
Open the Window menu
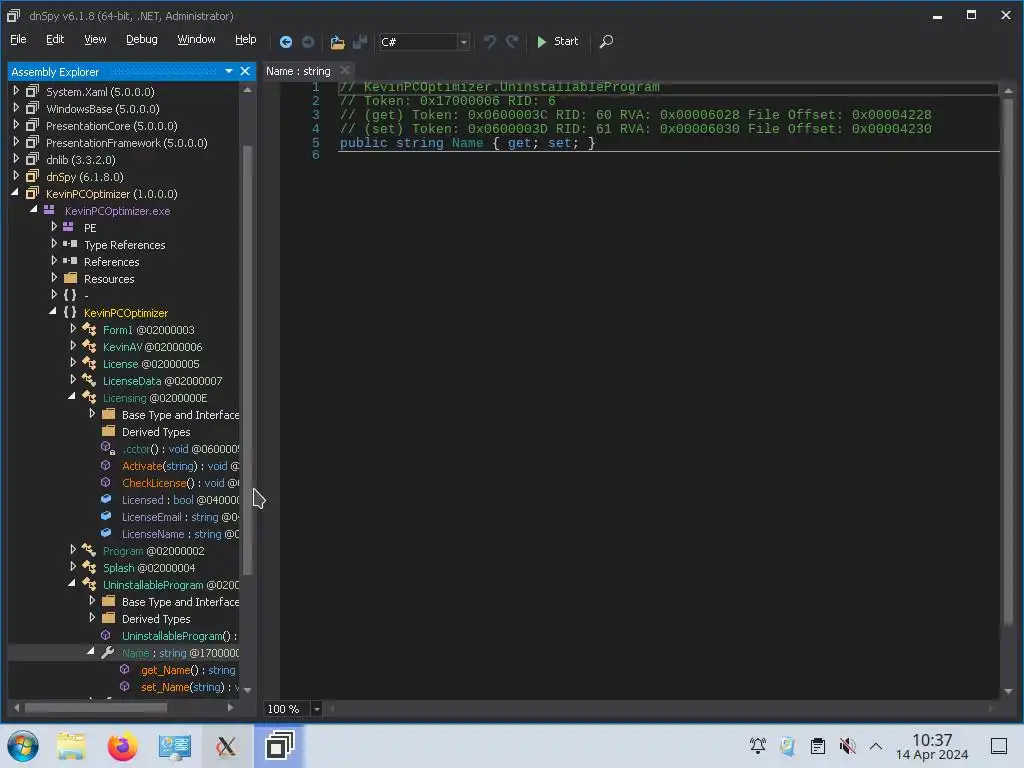pos(196,39)
